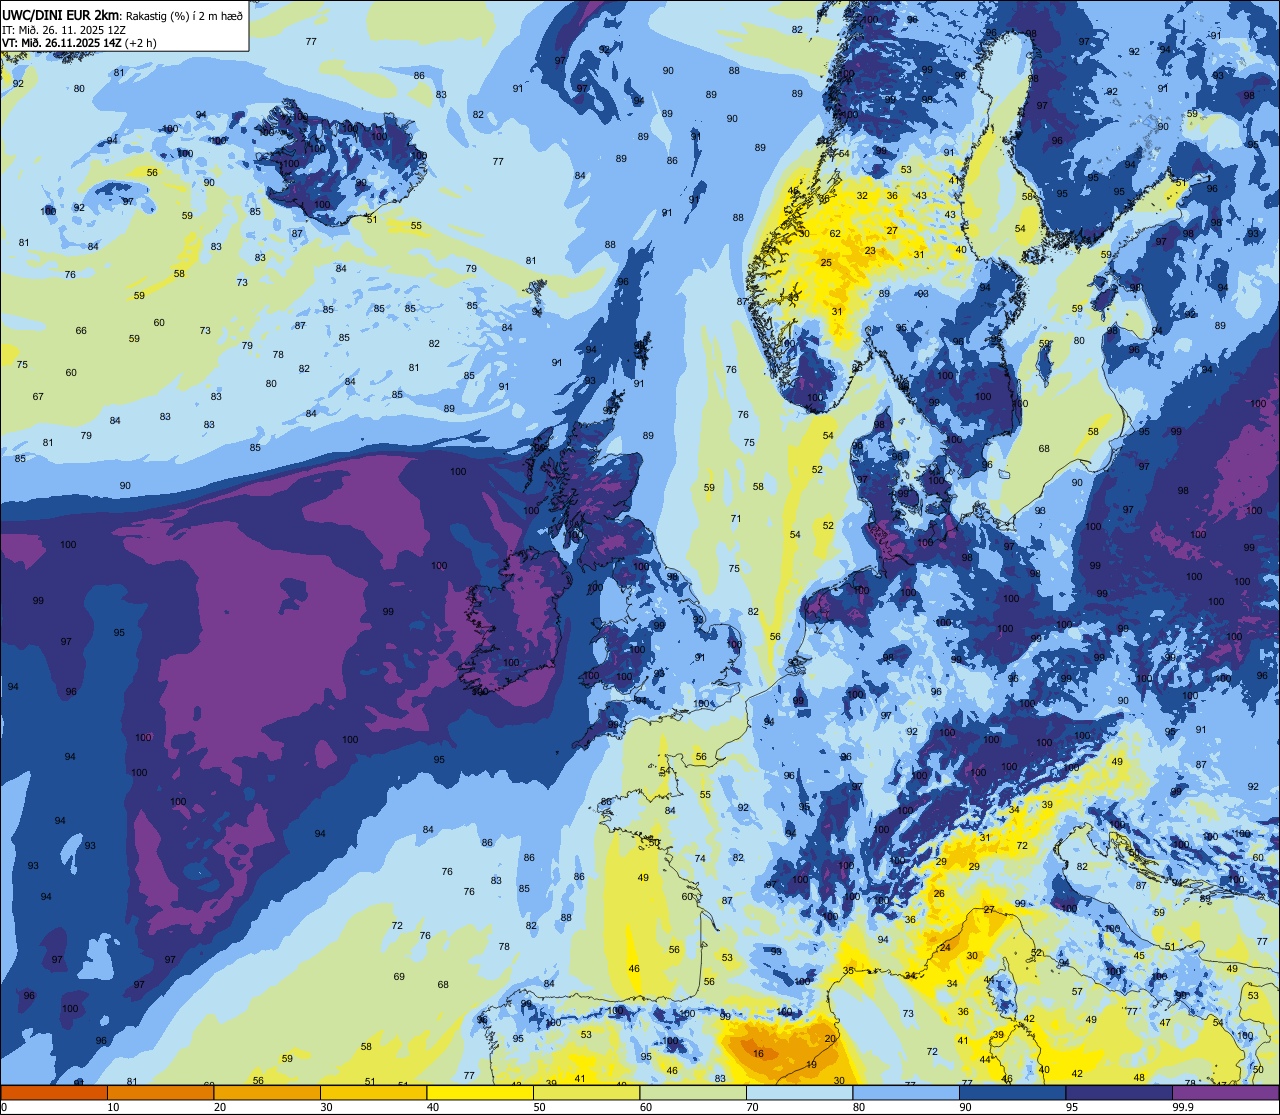Click the purple legend segment above 99.9
The width and height of the screenshot is (1280, 1115).
click(x=1225, y=1092)
